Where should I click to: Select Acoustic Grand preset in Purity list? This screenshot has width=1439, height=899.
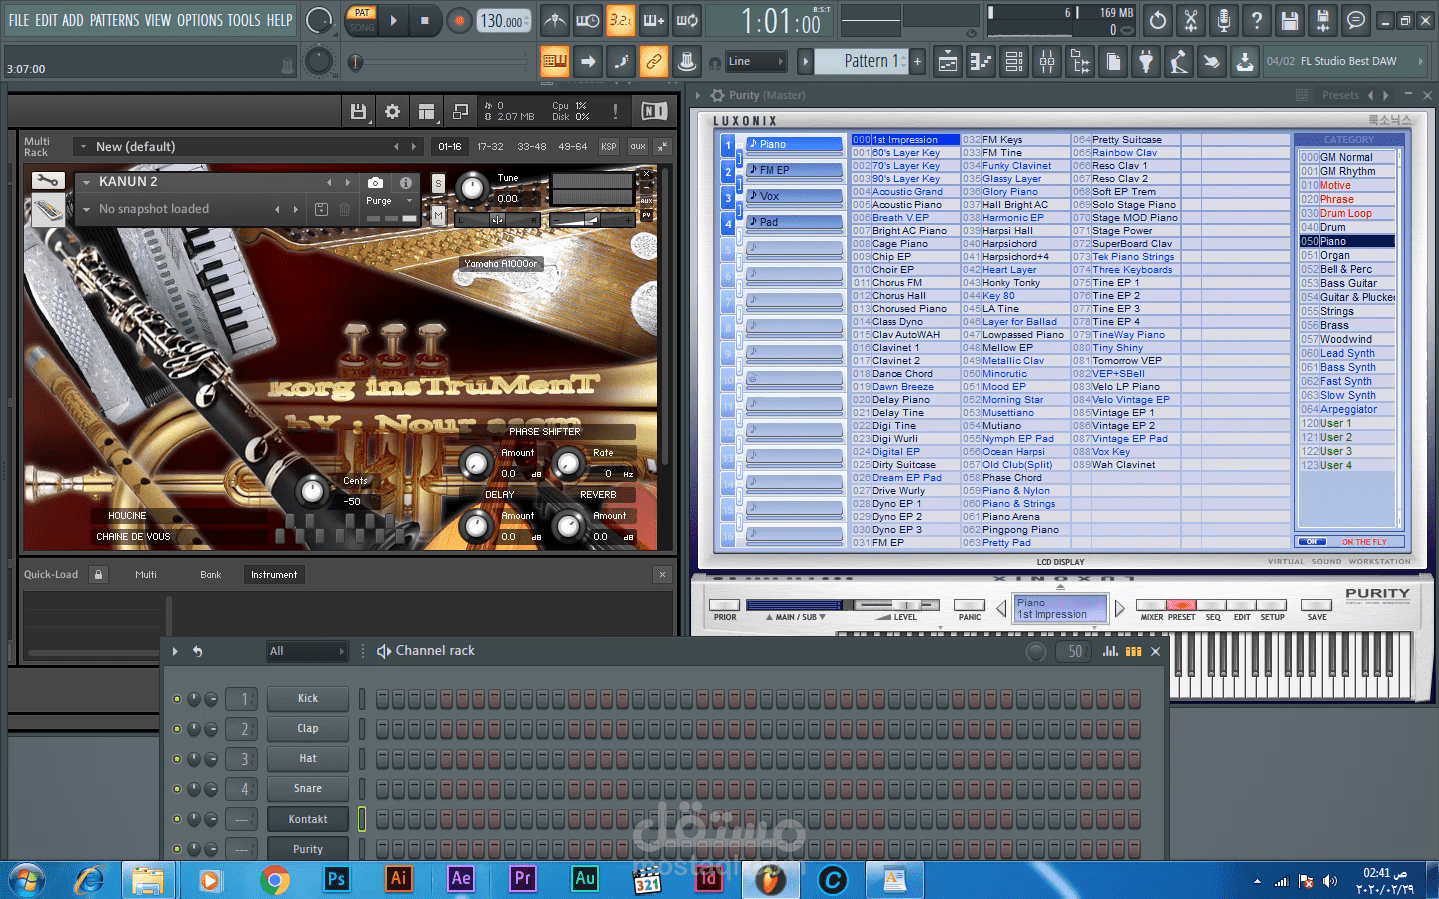pyautogui.click(x=906, y=192)
